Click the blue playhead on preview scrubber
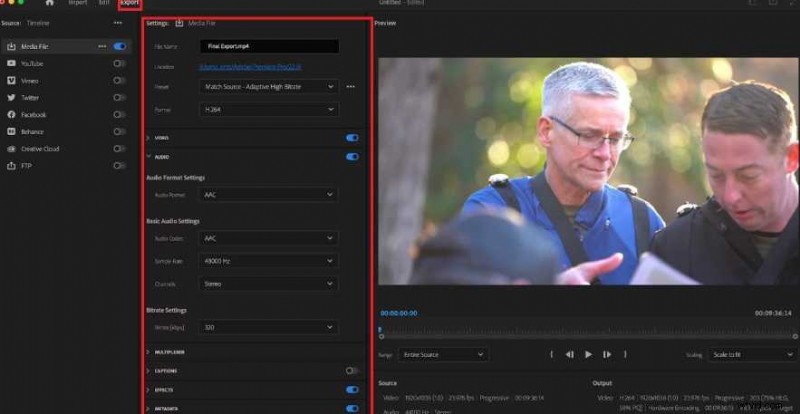The image size is (800, 414). coord(380,329)
